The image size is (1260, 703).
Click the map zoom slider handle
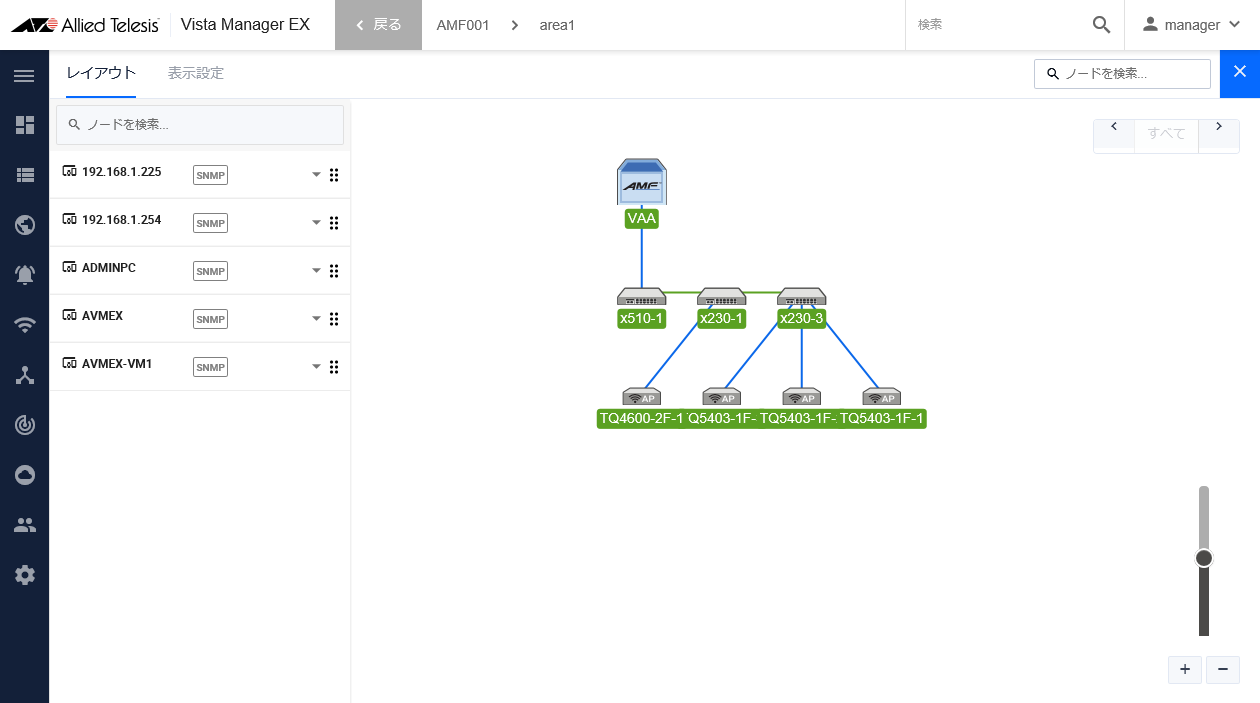point(1204,558)
